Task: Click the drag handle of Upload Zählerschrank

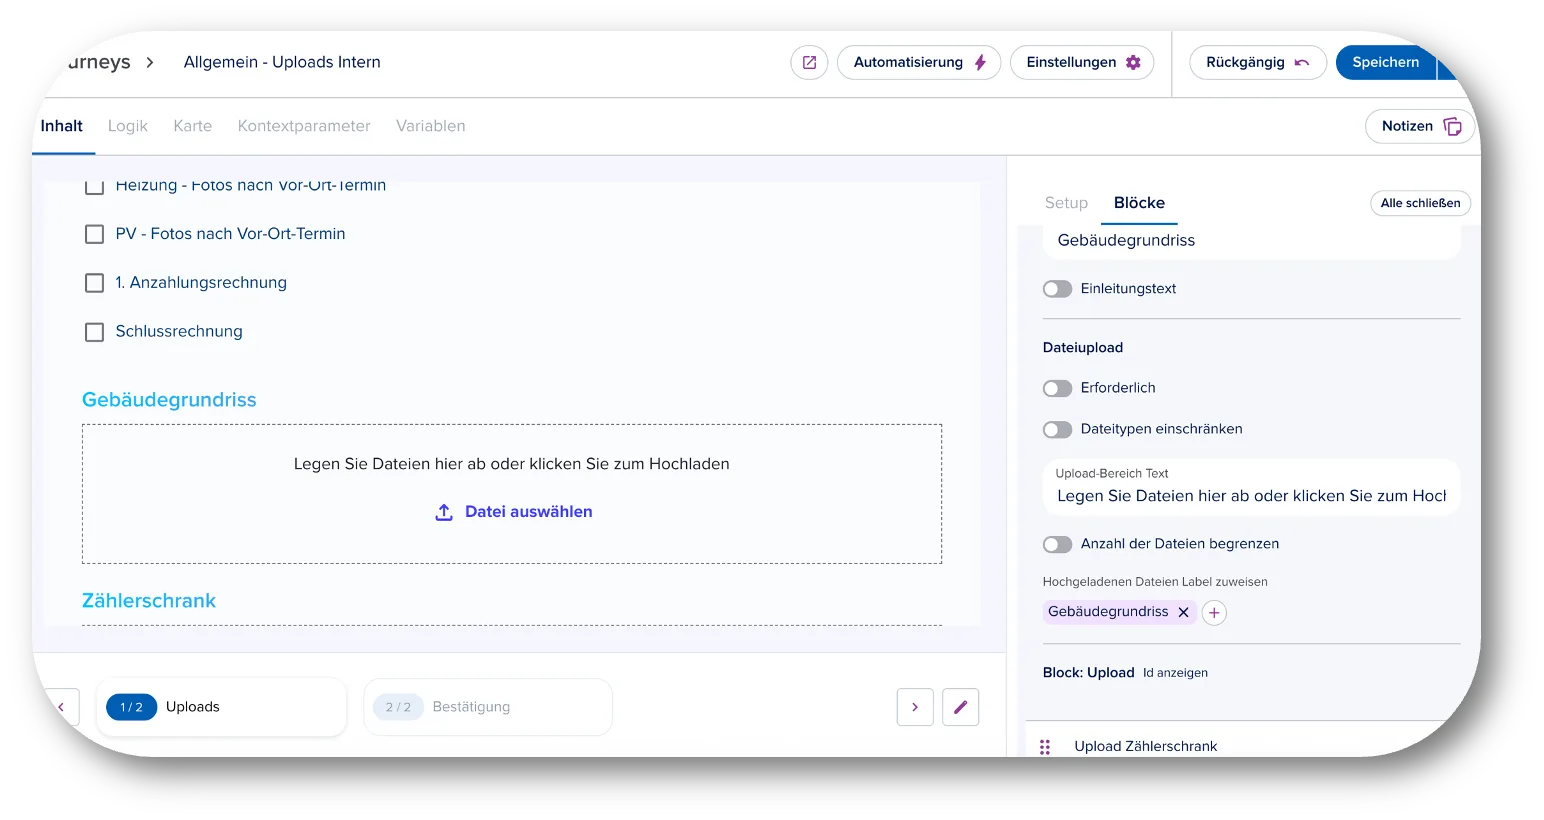Action: point(1045,747)
